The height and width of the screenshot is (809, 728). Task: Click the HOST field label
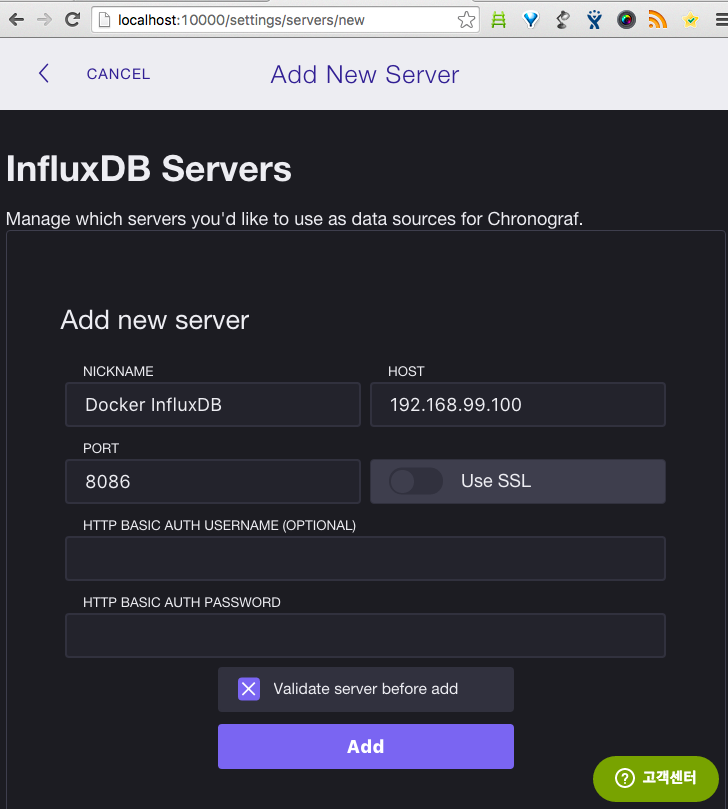(x=406, y=371)
